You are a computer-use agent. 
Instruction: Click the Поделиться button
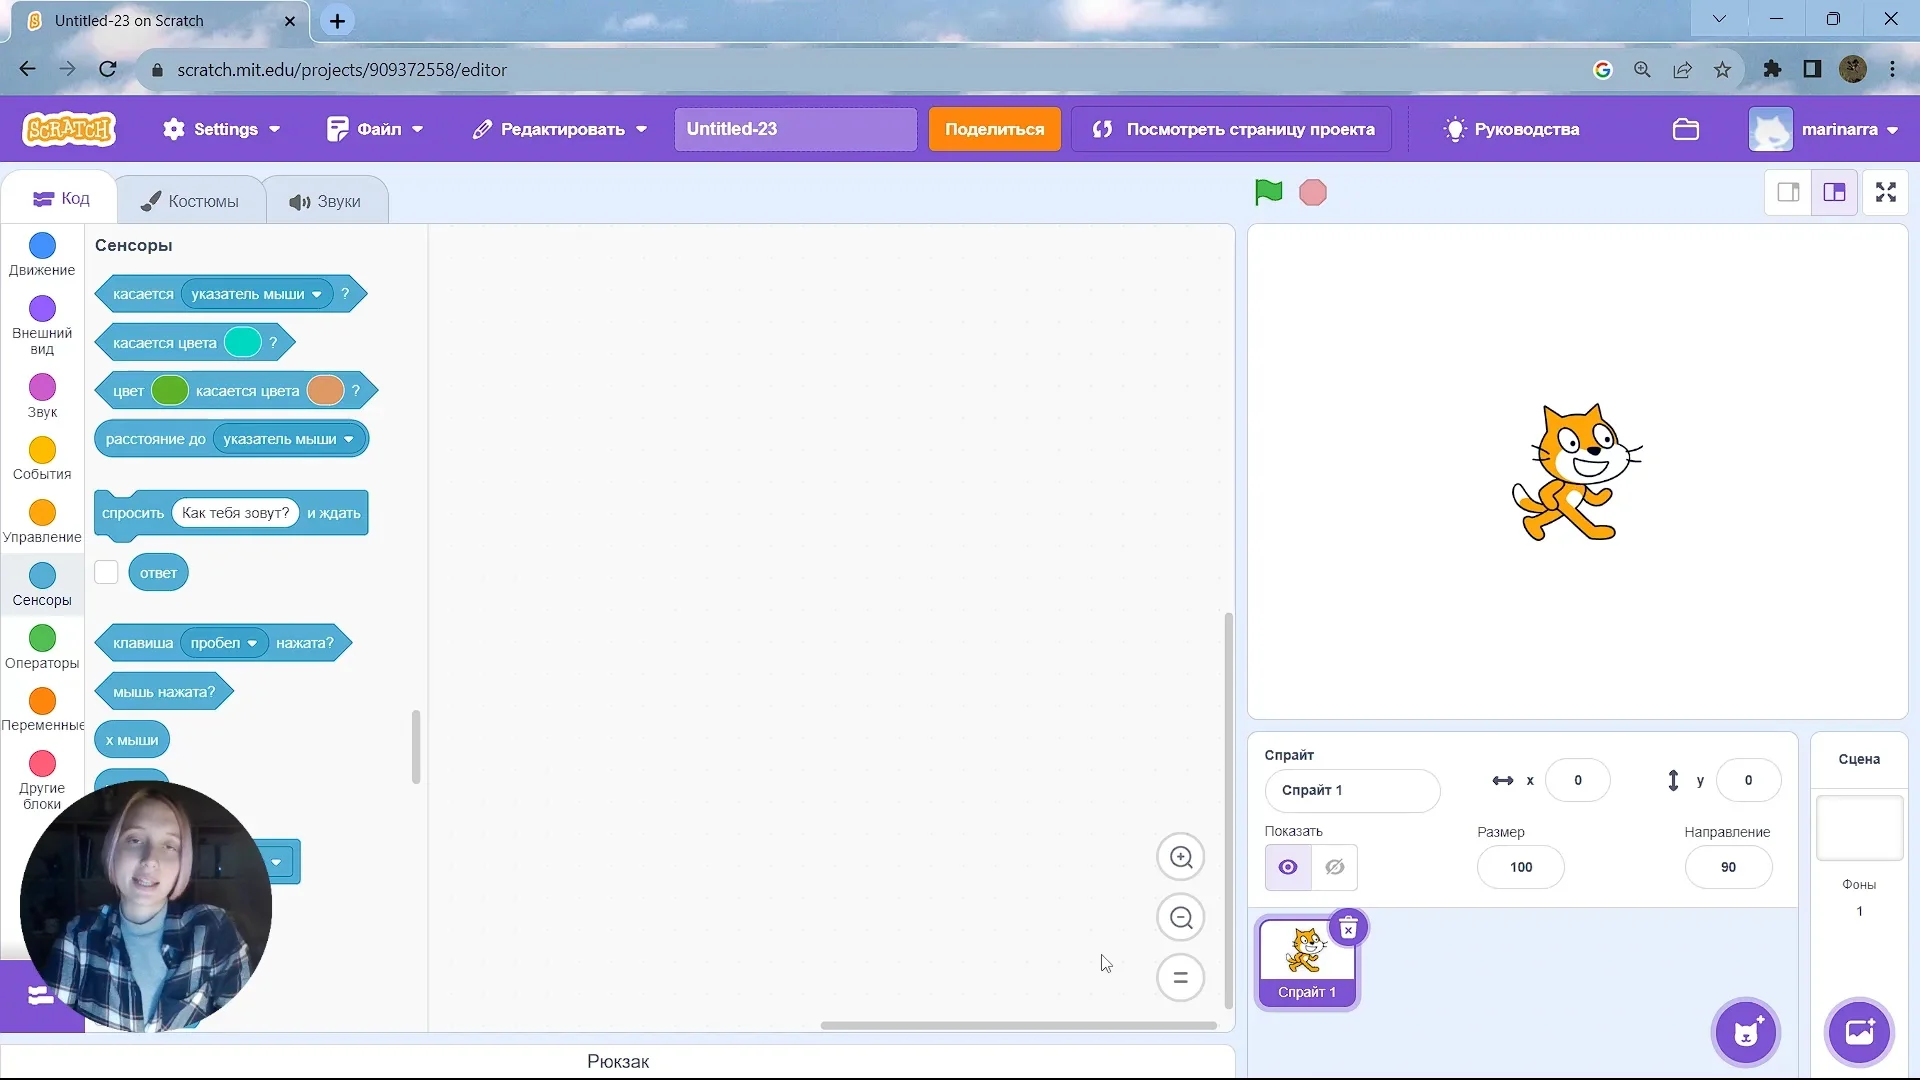click(x=994, y=129)
